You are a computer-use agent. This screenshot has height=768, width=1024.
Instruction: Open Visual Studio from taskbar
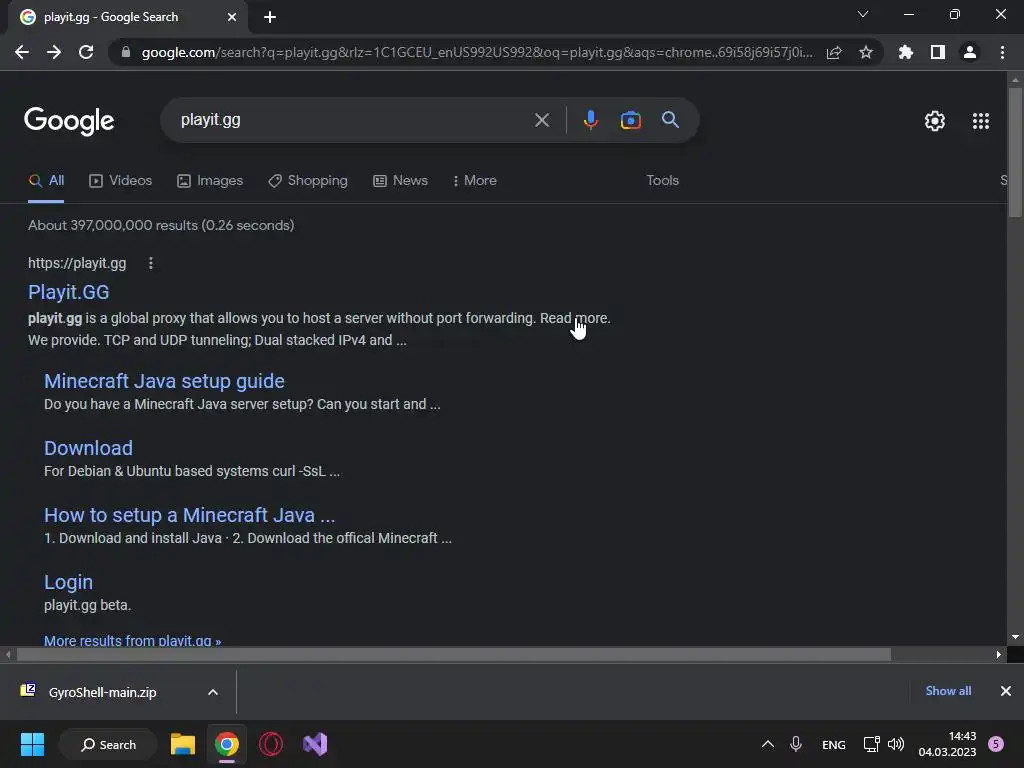tap(315, 744)
